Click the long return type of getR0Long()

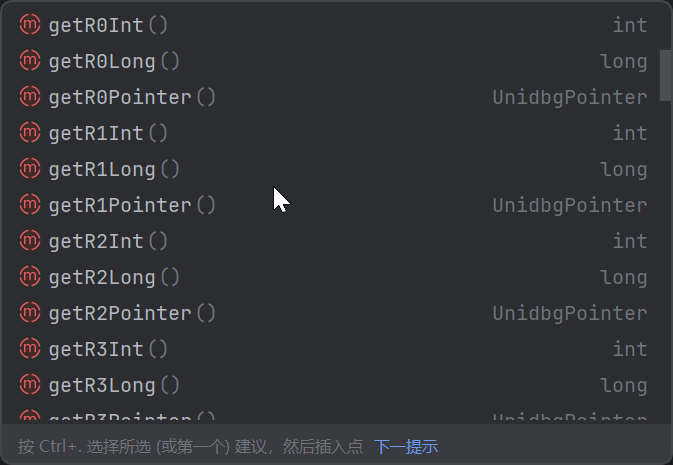coord(624,61)
